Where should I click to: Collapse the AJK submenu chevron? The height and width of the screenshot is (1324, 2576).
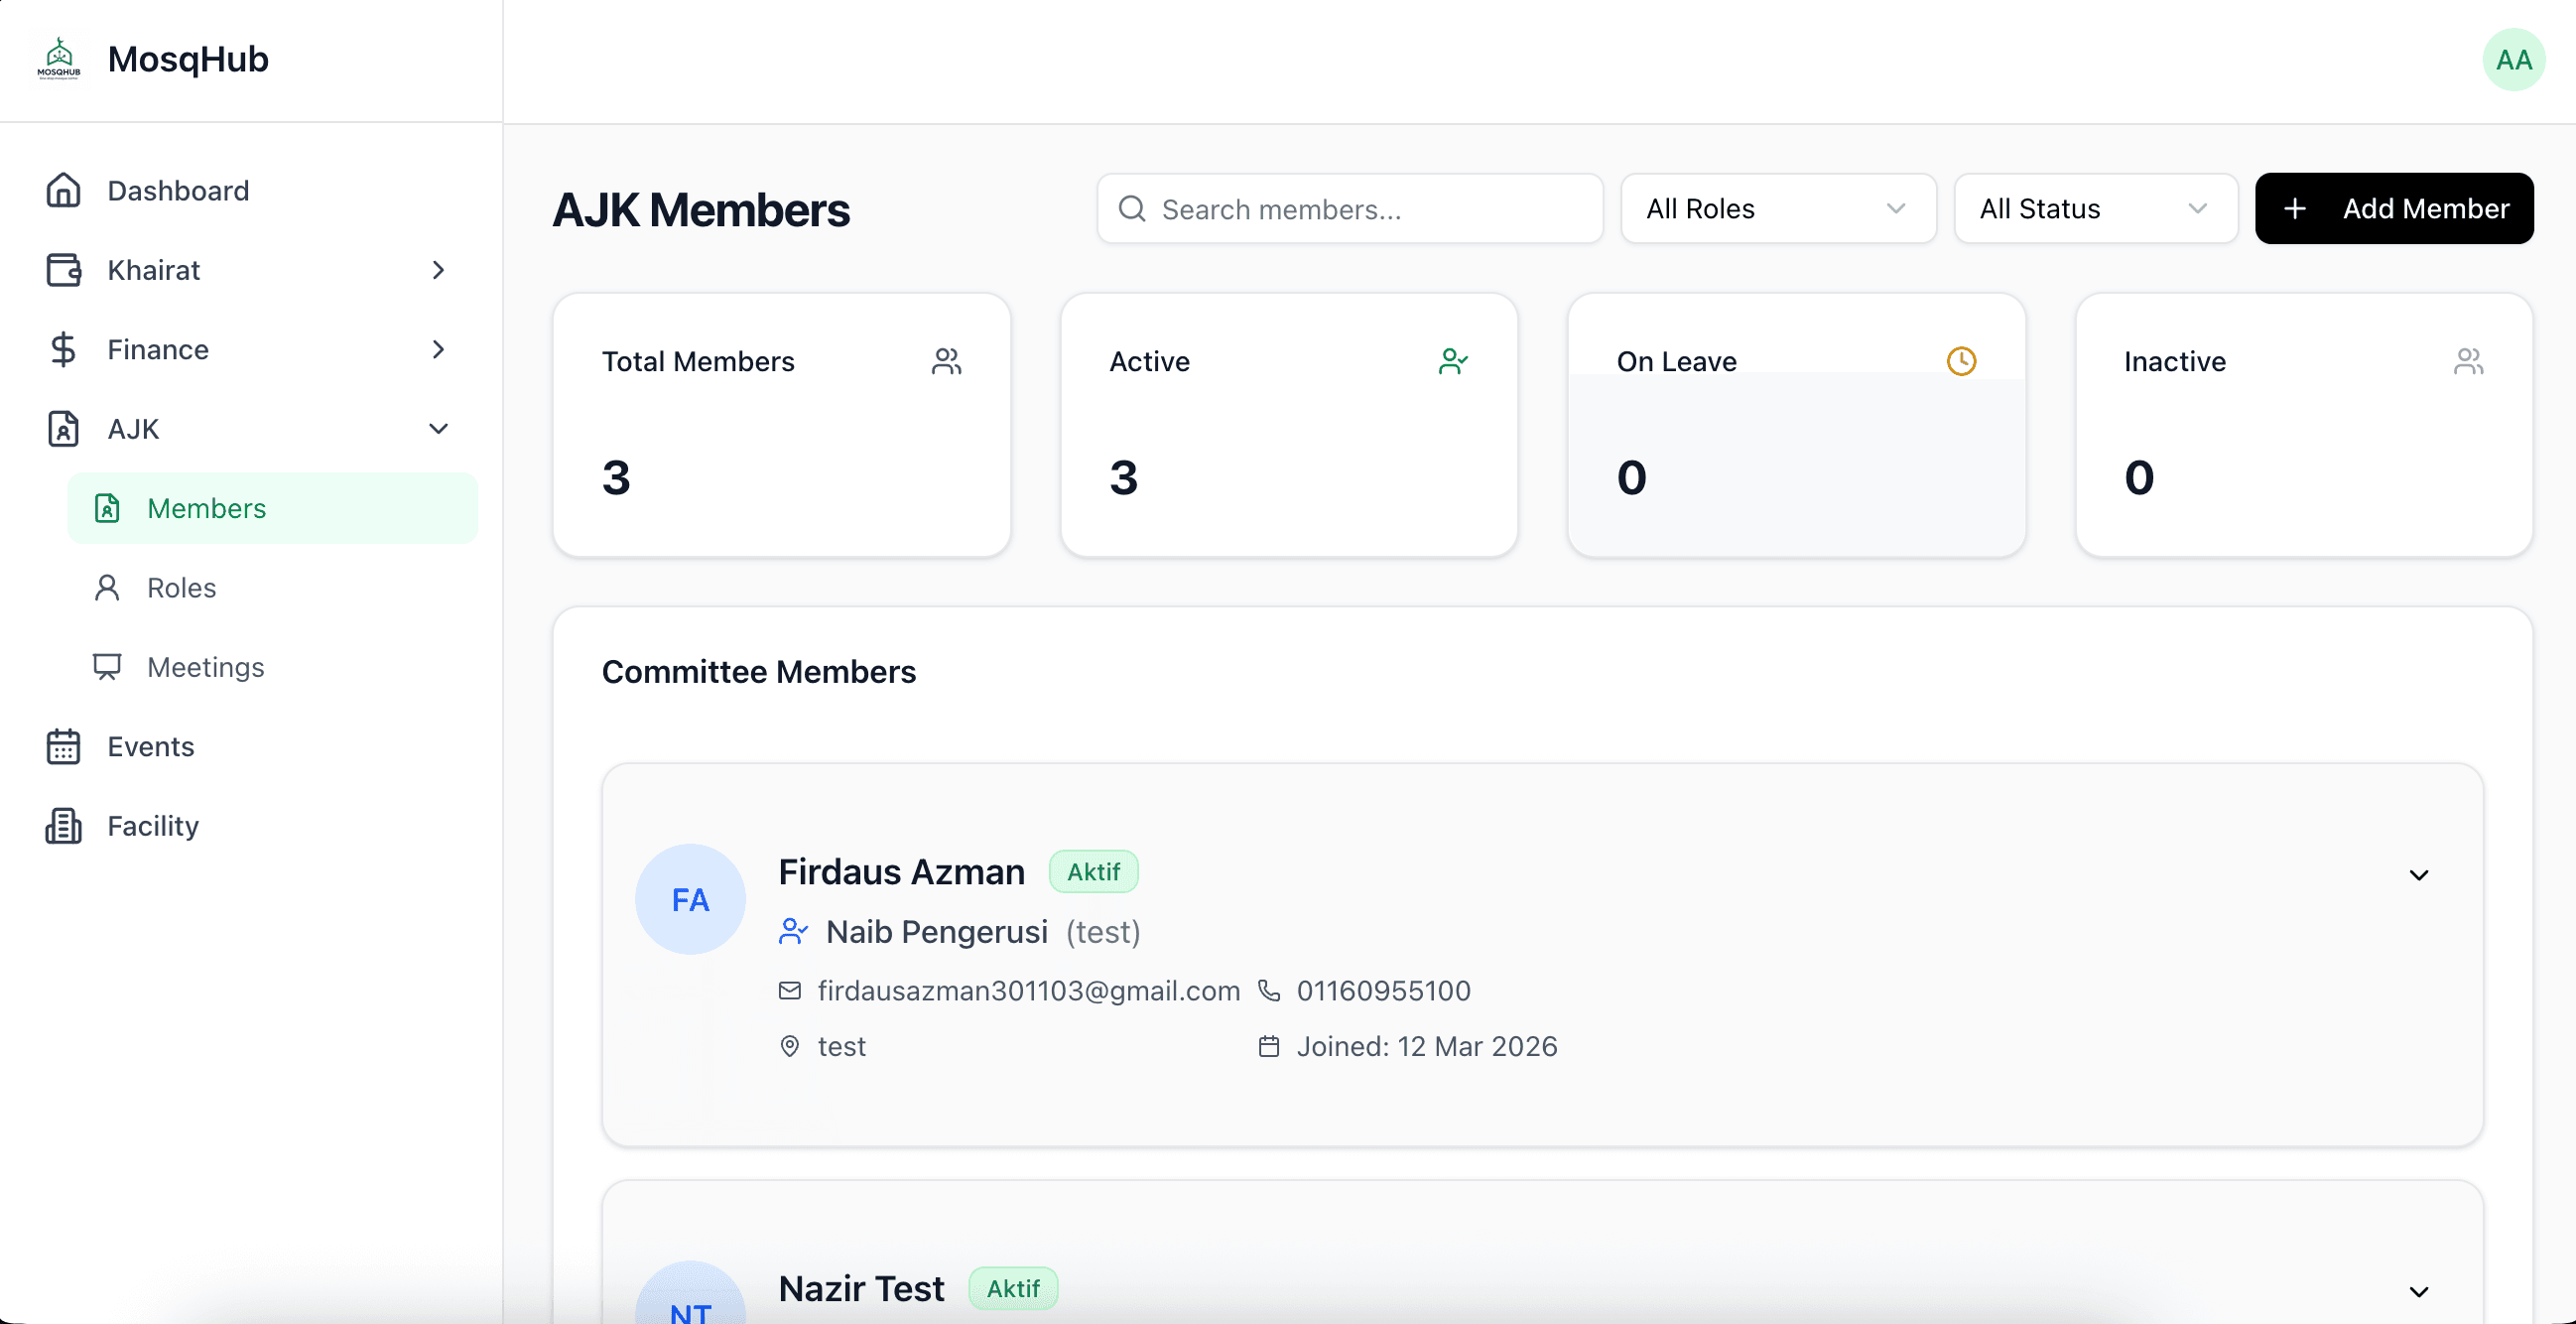click(438, 428)
